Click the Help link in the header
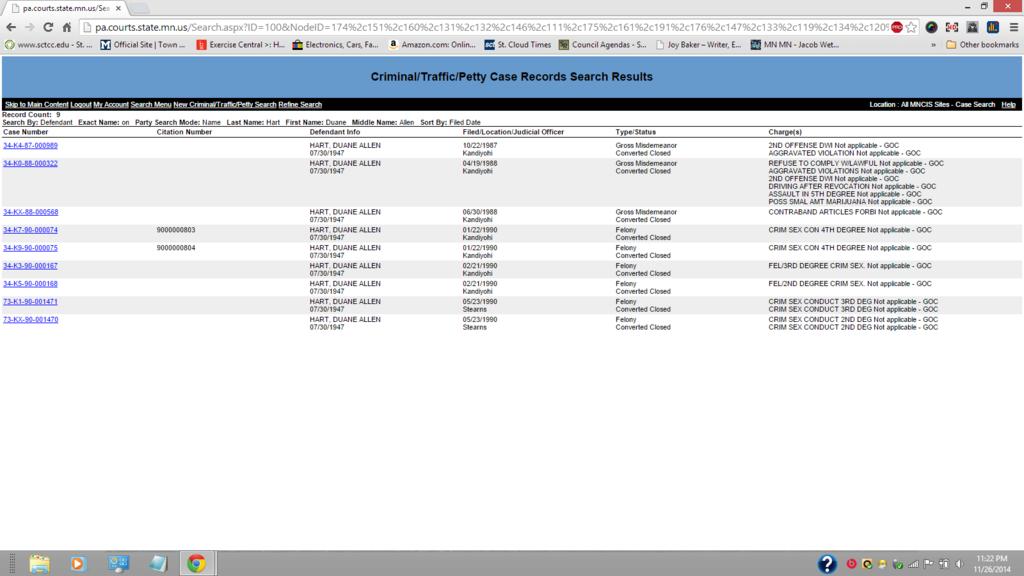The height and width of the screenshot is (576, 1024). (x=1008, y=105)
